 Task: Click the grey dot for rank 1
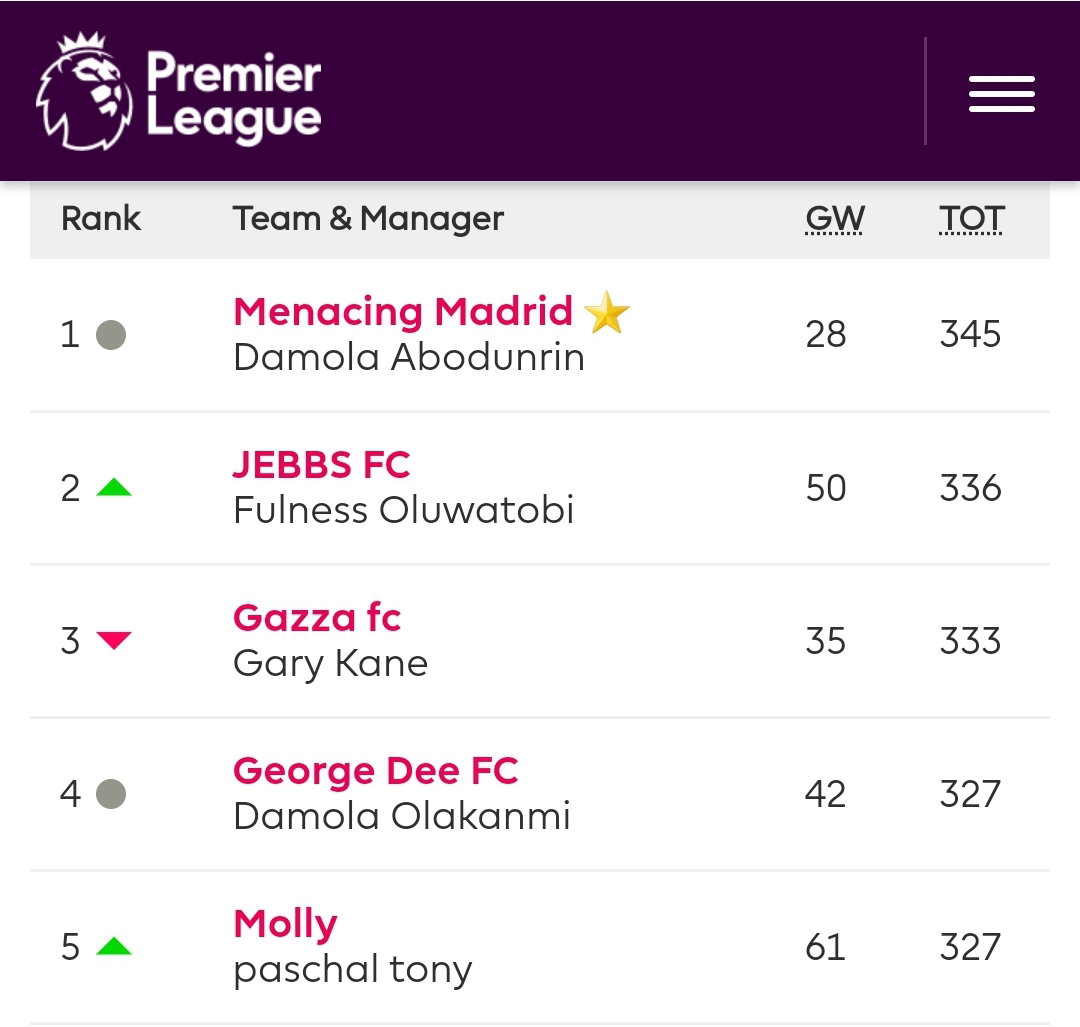[111, 335]
